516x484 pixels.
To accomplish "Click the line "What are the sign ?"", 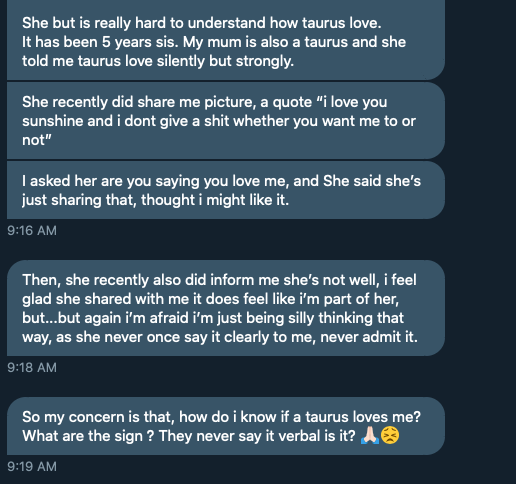I will point(88,436).
